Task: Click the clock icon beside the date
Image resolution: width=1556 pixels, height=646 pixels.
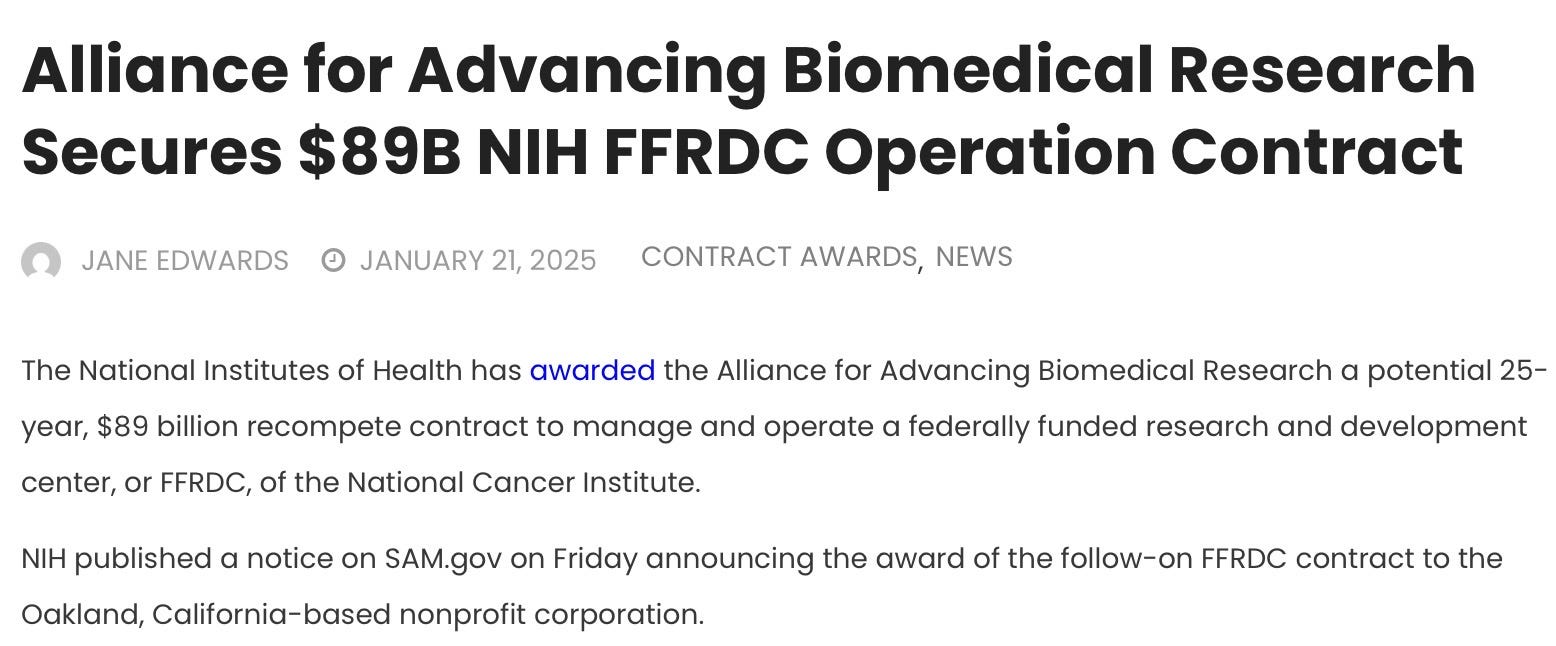Action: (x=333, y=261)
